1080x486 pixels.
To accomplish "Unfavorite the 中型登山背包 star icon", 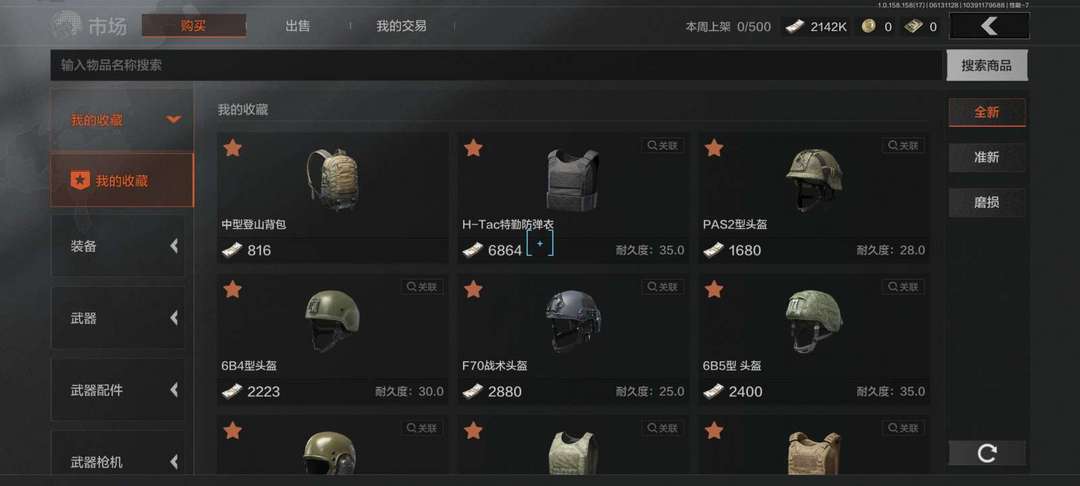I will [233, 148].
